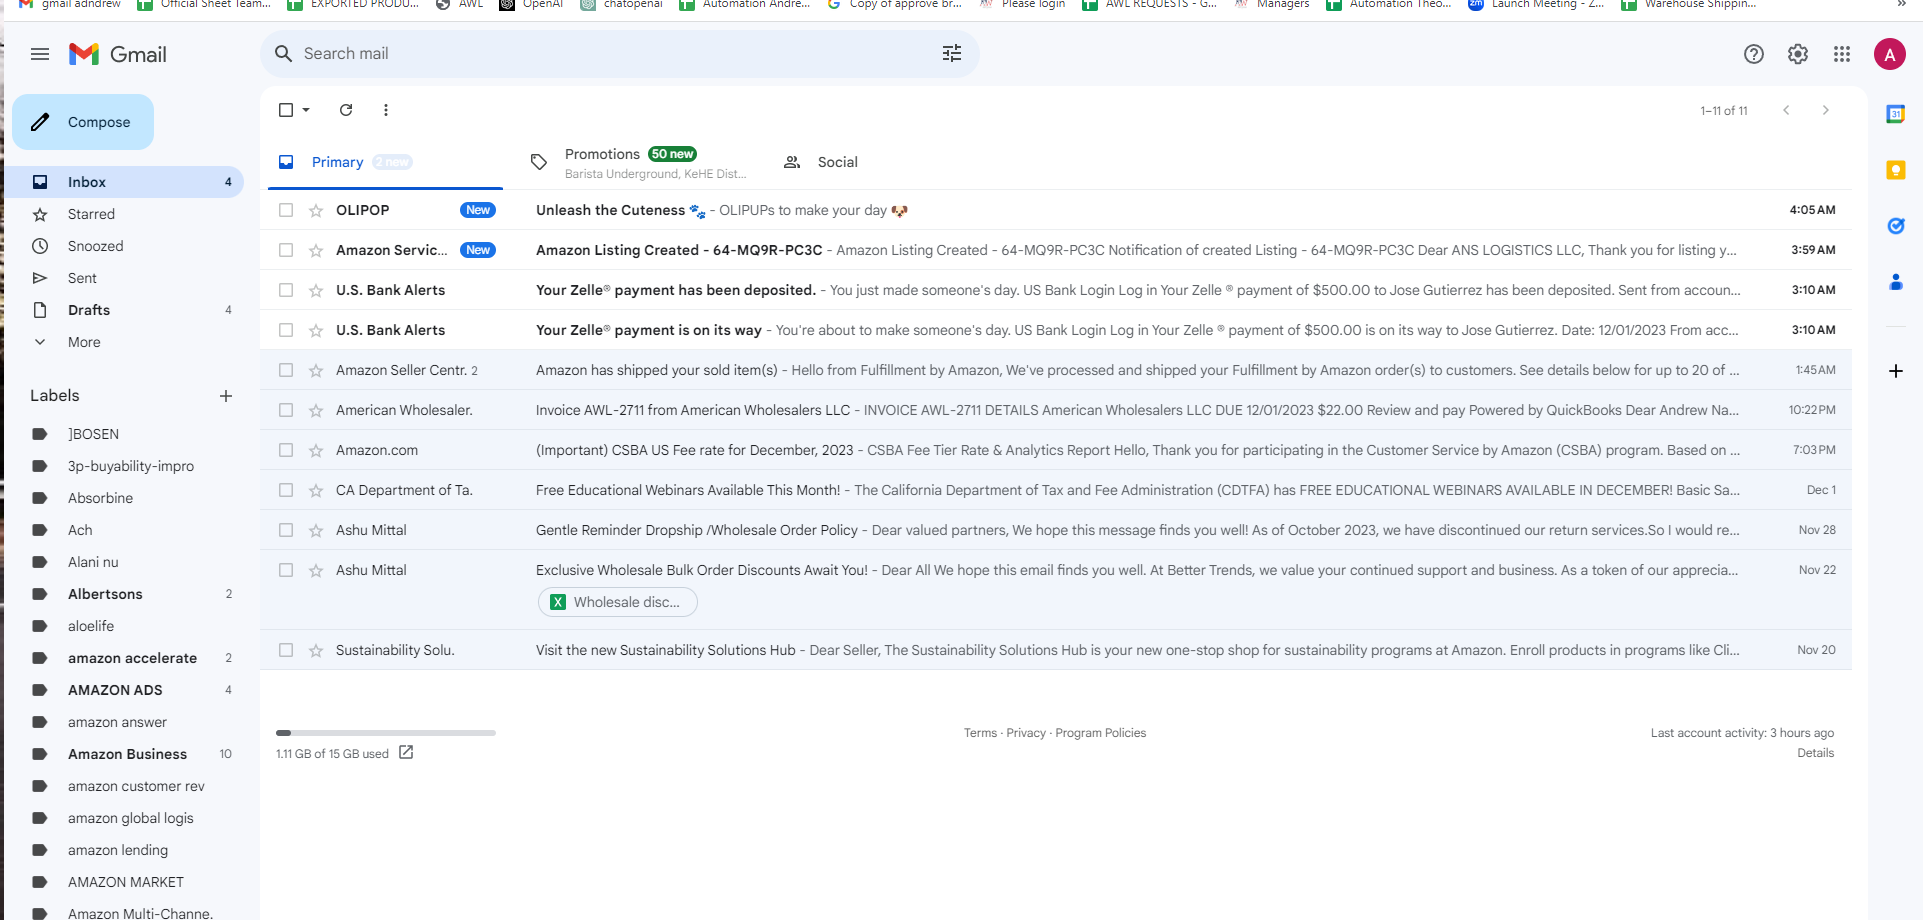This screenshot has width=1923, height=920.
Task: Open the Alani nu label
Action: tap(124, 562)
